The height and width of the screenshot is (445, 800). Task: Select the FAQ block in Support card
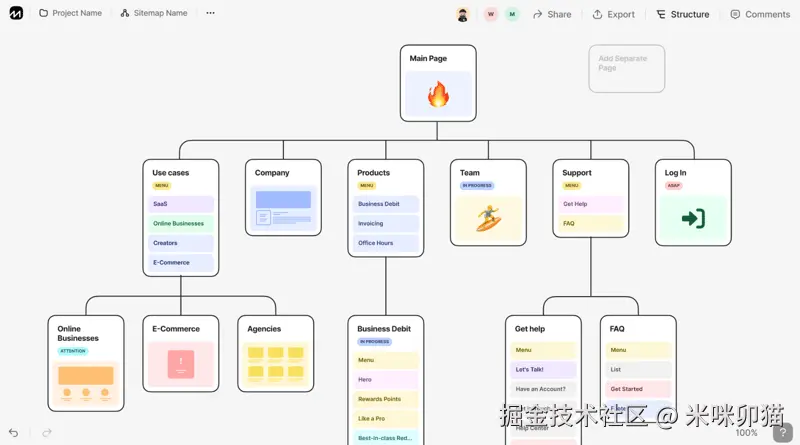591,224
